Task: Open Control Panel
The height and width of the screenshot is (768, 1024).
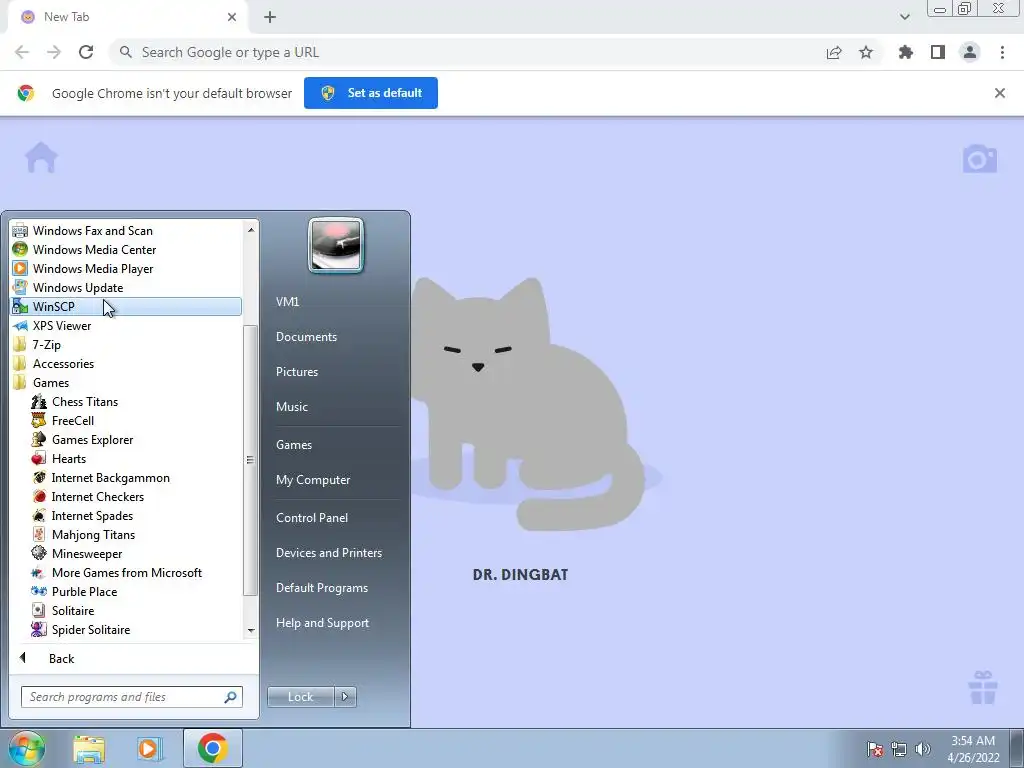Action: (312, 517)
